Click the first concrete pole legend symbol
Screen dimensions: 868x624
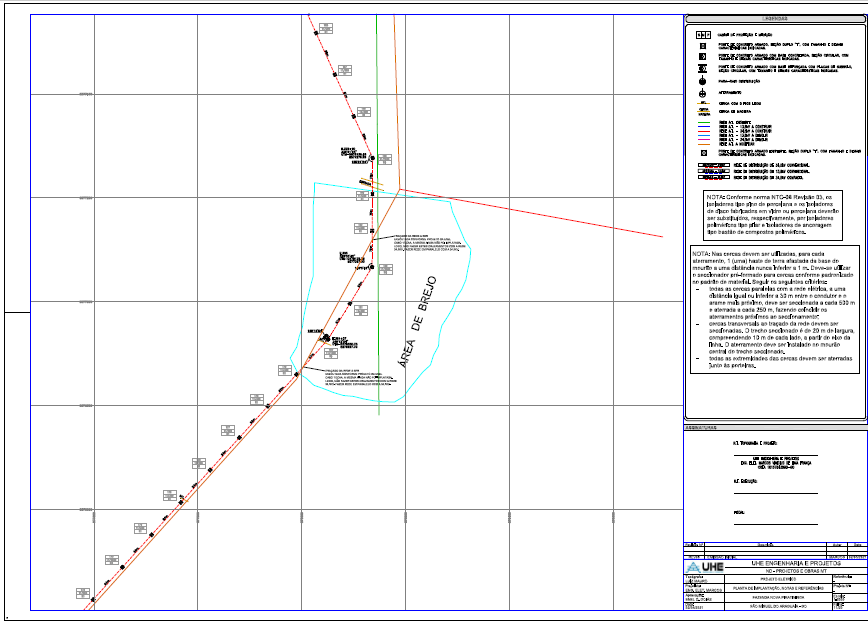click(x=703, y=46)
